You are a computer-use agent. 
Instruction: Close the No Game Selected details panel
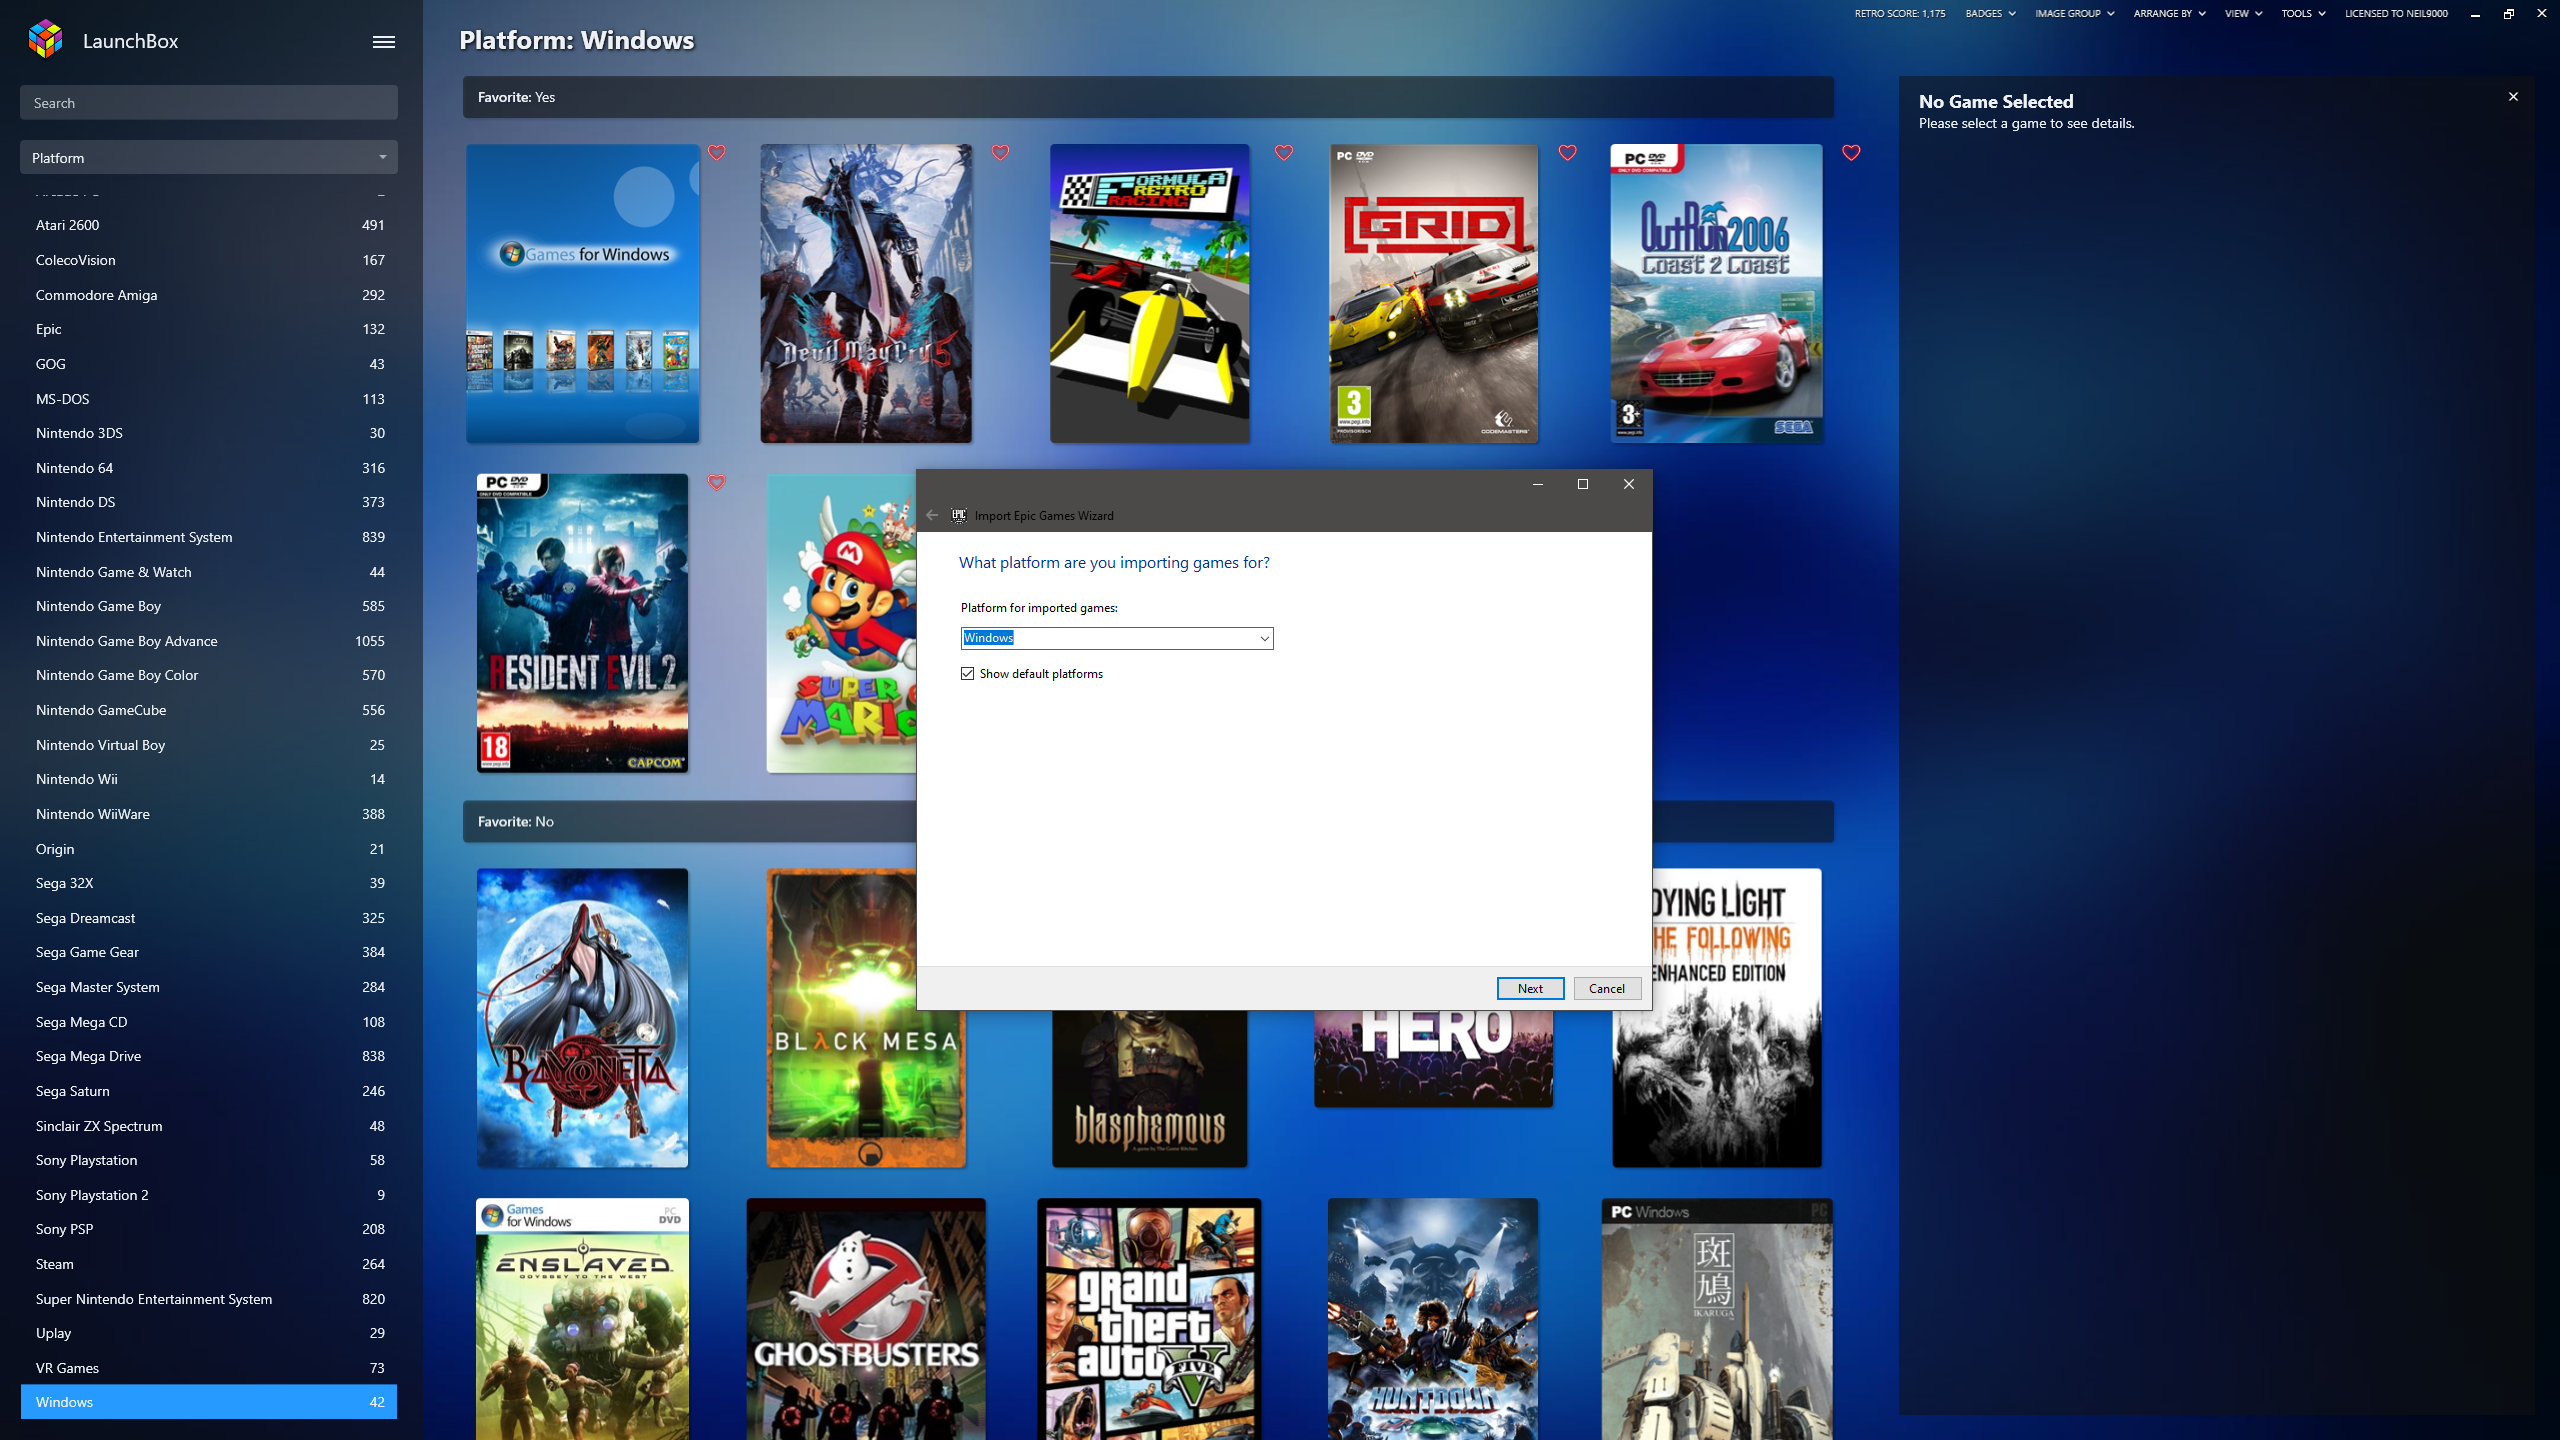2513,97
